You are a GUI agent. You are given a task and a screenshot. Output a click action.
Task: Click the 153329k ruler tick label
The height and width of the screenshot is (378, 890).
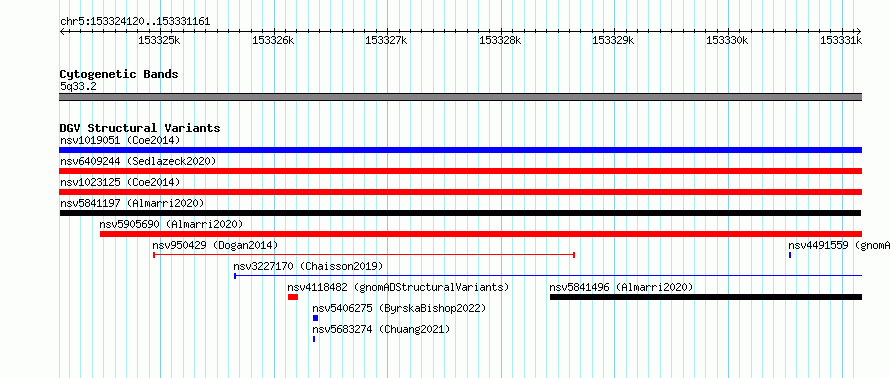point(614,40)
